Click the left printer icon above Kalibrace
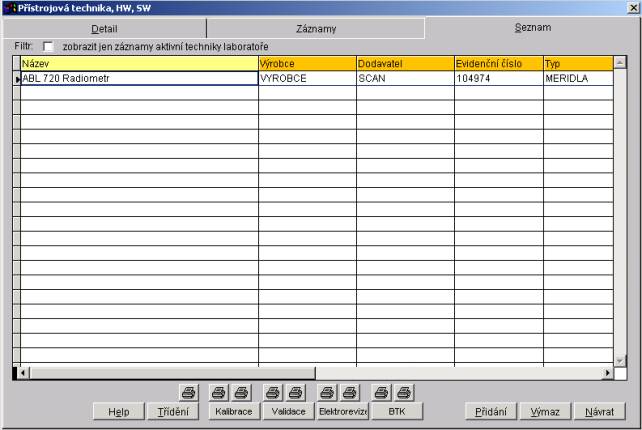Image resolution: width=642 pixels, height=430 pixels. pos(216,392)
